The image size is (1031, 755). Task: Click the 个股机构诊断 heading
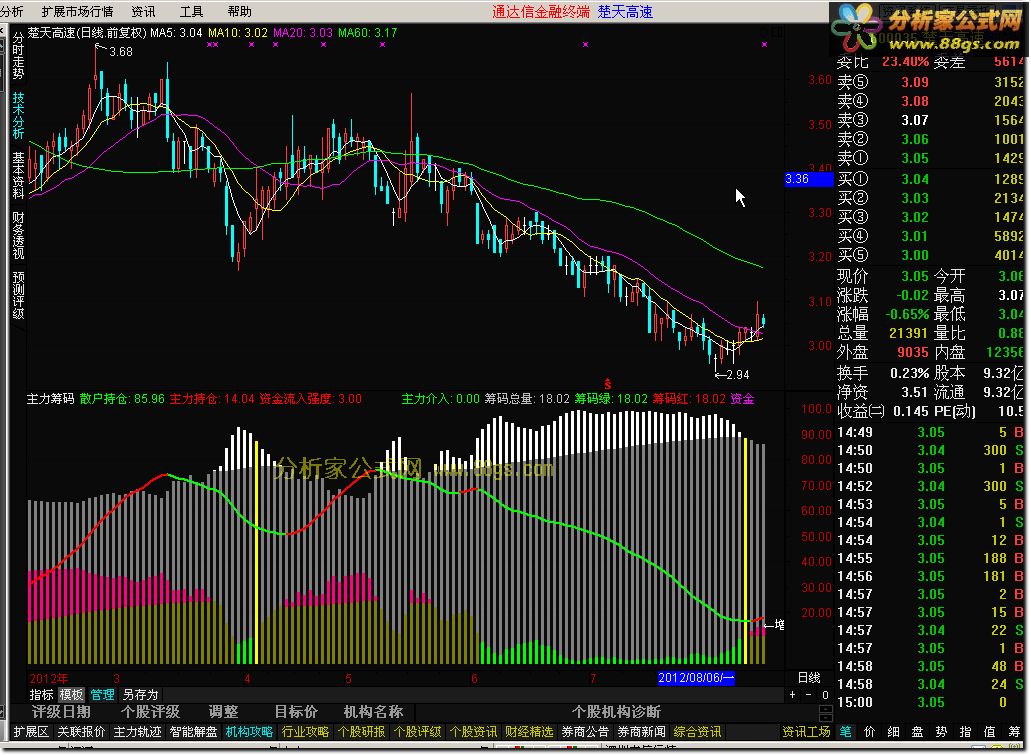coord(616,712)
